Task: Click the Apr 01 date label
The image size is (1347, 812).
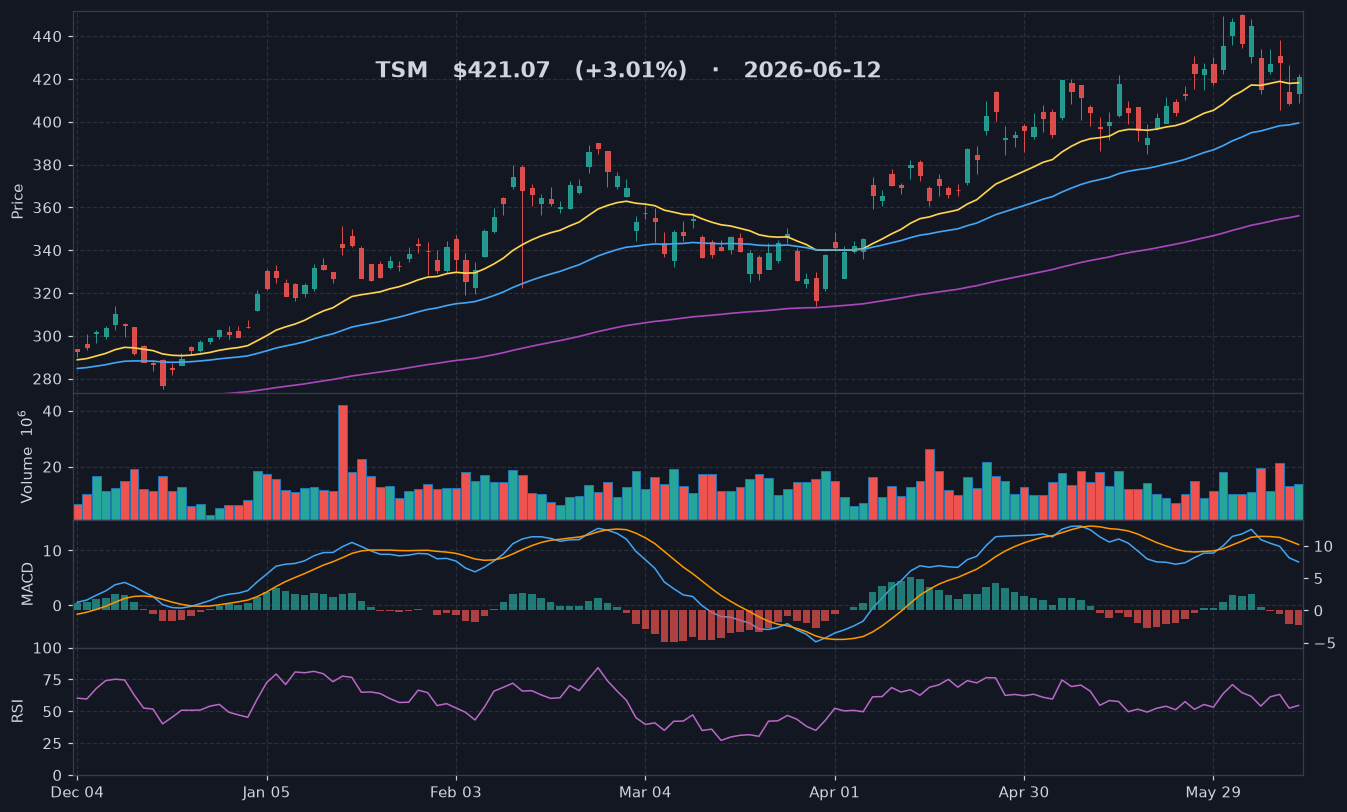Action: point(835,793)
